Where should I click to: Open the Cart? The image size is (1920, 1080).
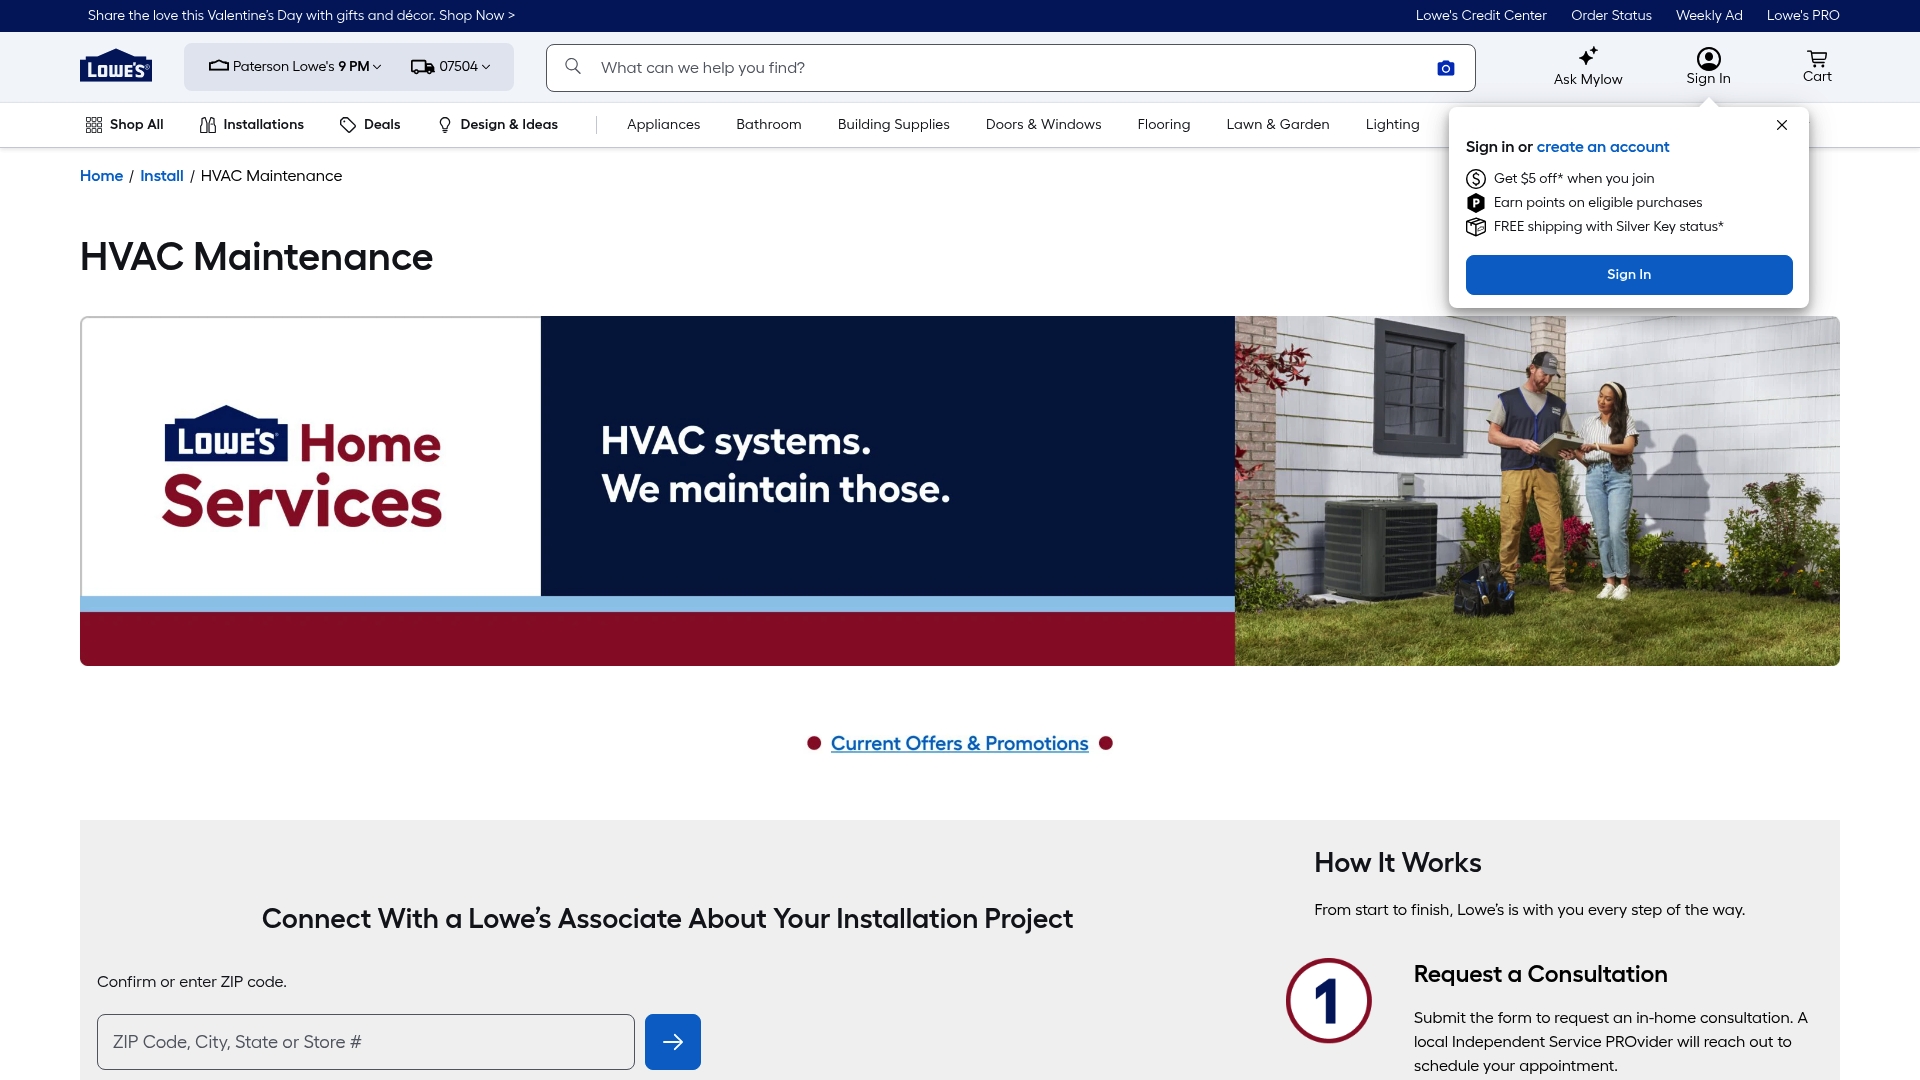pos(1817,67)
